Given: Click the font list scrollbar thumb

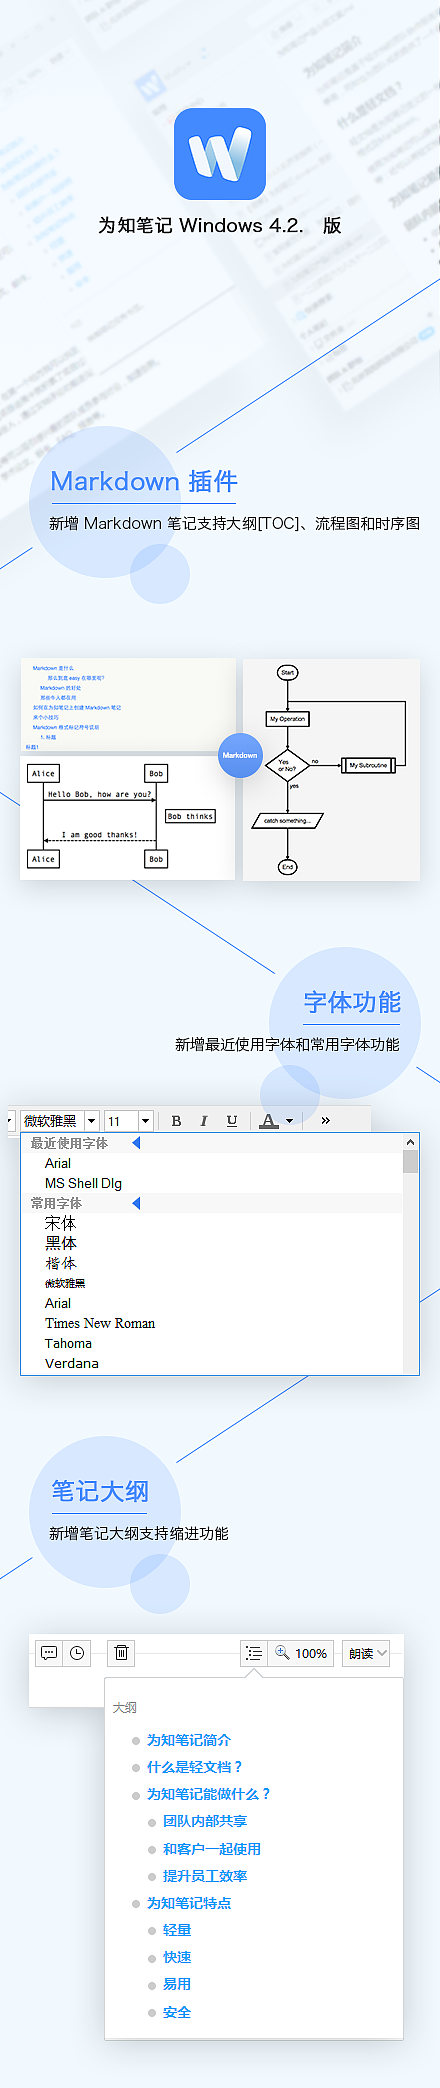Looking at the screenshot, I should (x=410, y=1161).
